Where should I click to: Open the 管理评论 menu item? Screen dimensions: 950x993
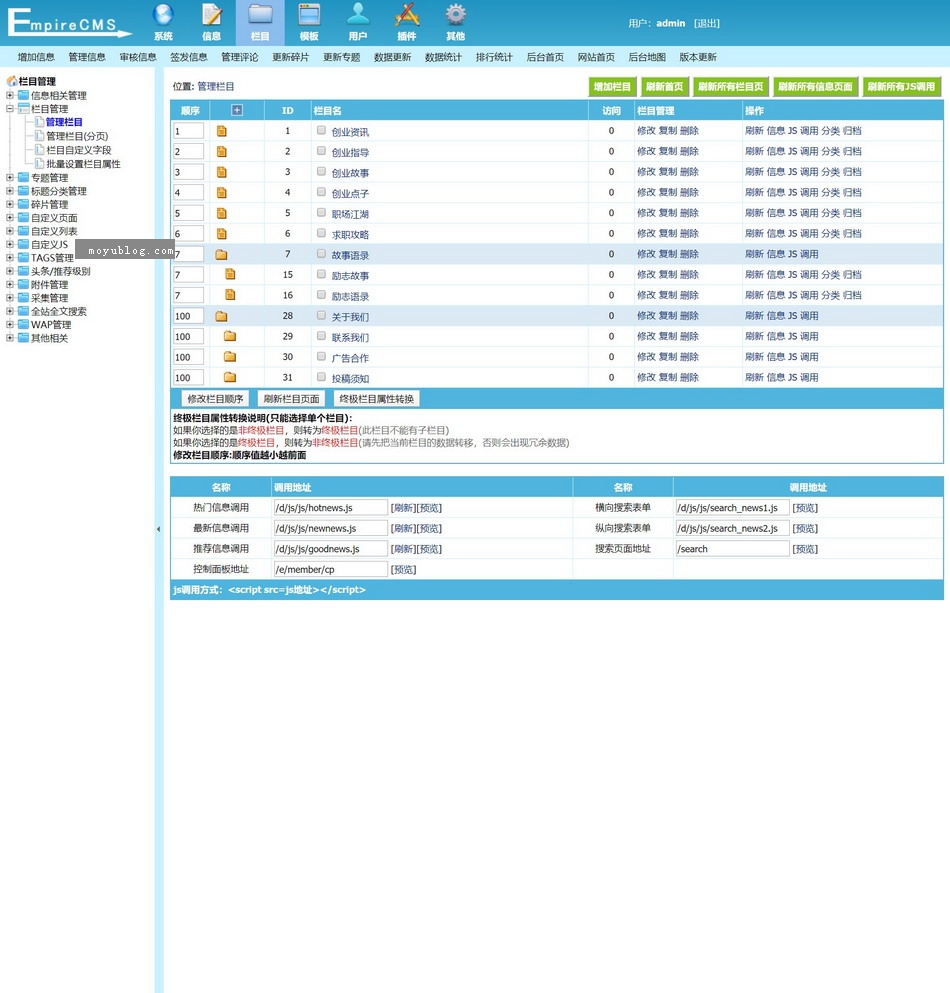[x=239, y=57]
